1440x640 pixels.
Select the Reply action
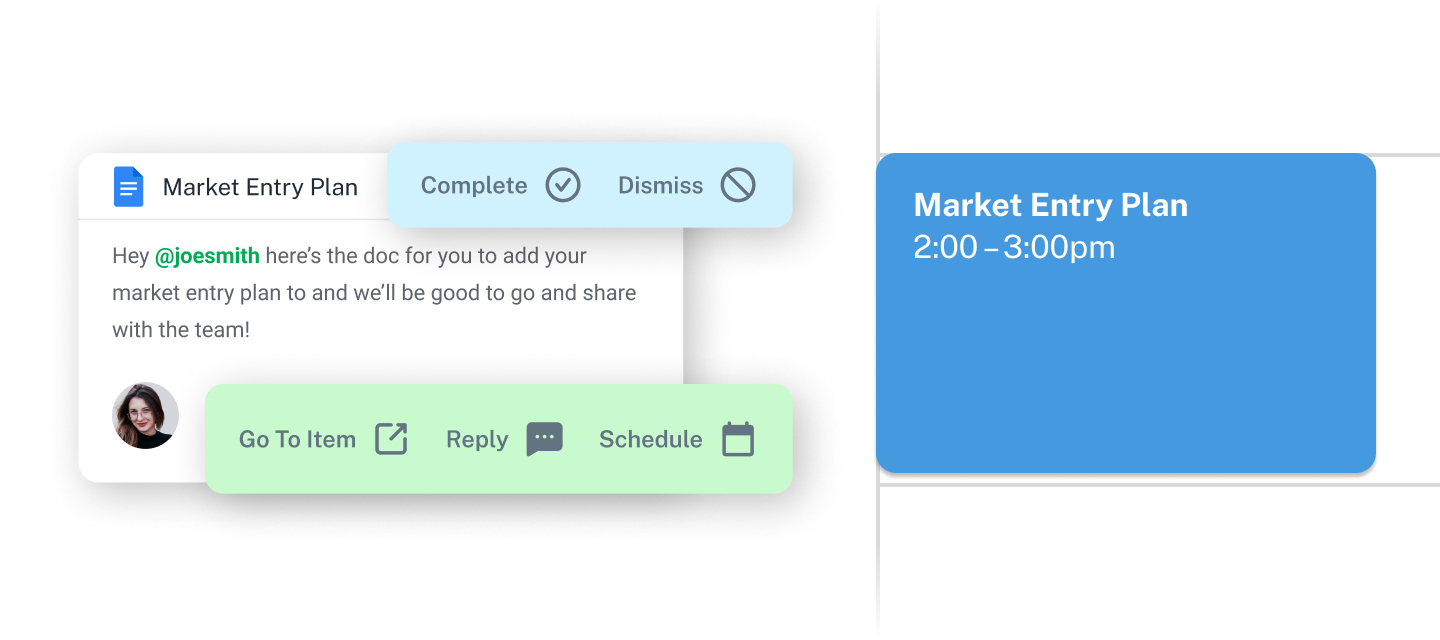pos(477,440)
